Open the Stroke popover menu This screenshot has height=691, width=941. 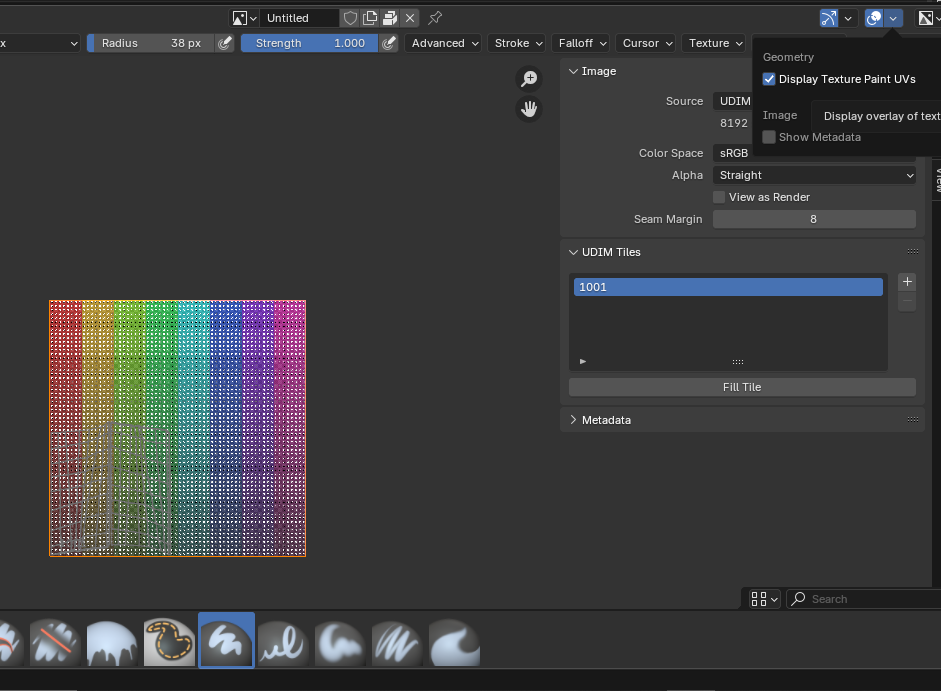(x=518, y=43)
